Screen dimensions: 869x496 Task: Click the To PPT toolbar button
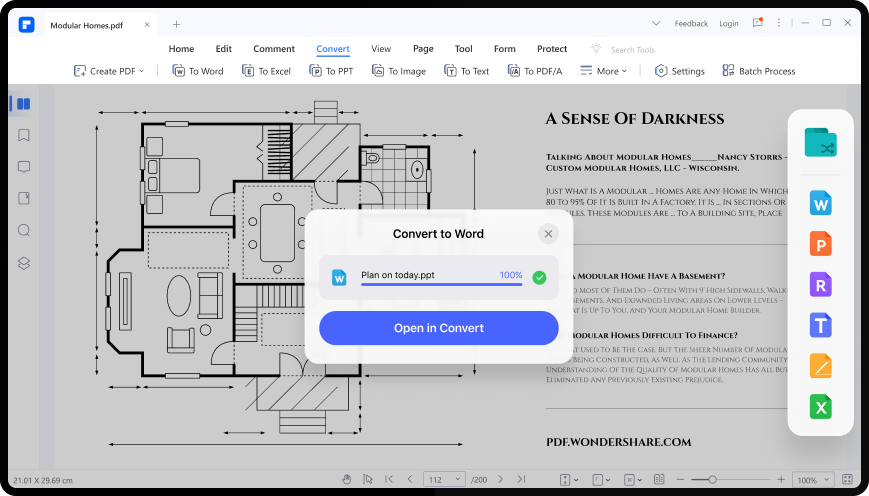point(331,71)
